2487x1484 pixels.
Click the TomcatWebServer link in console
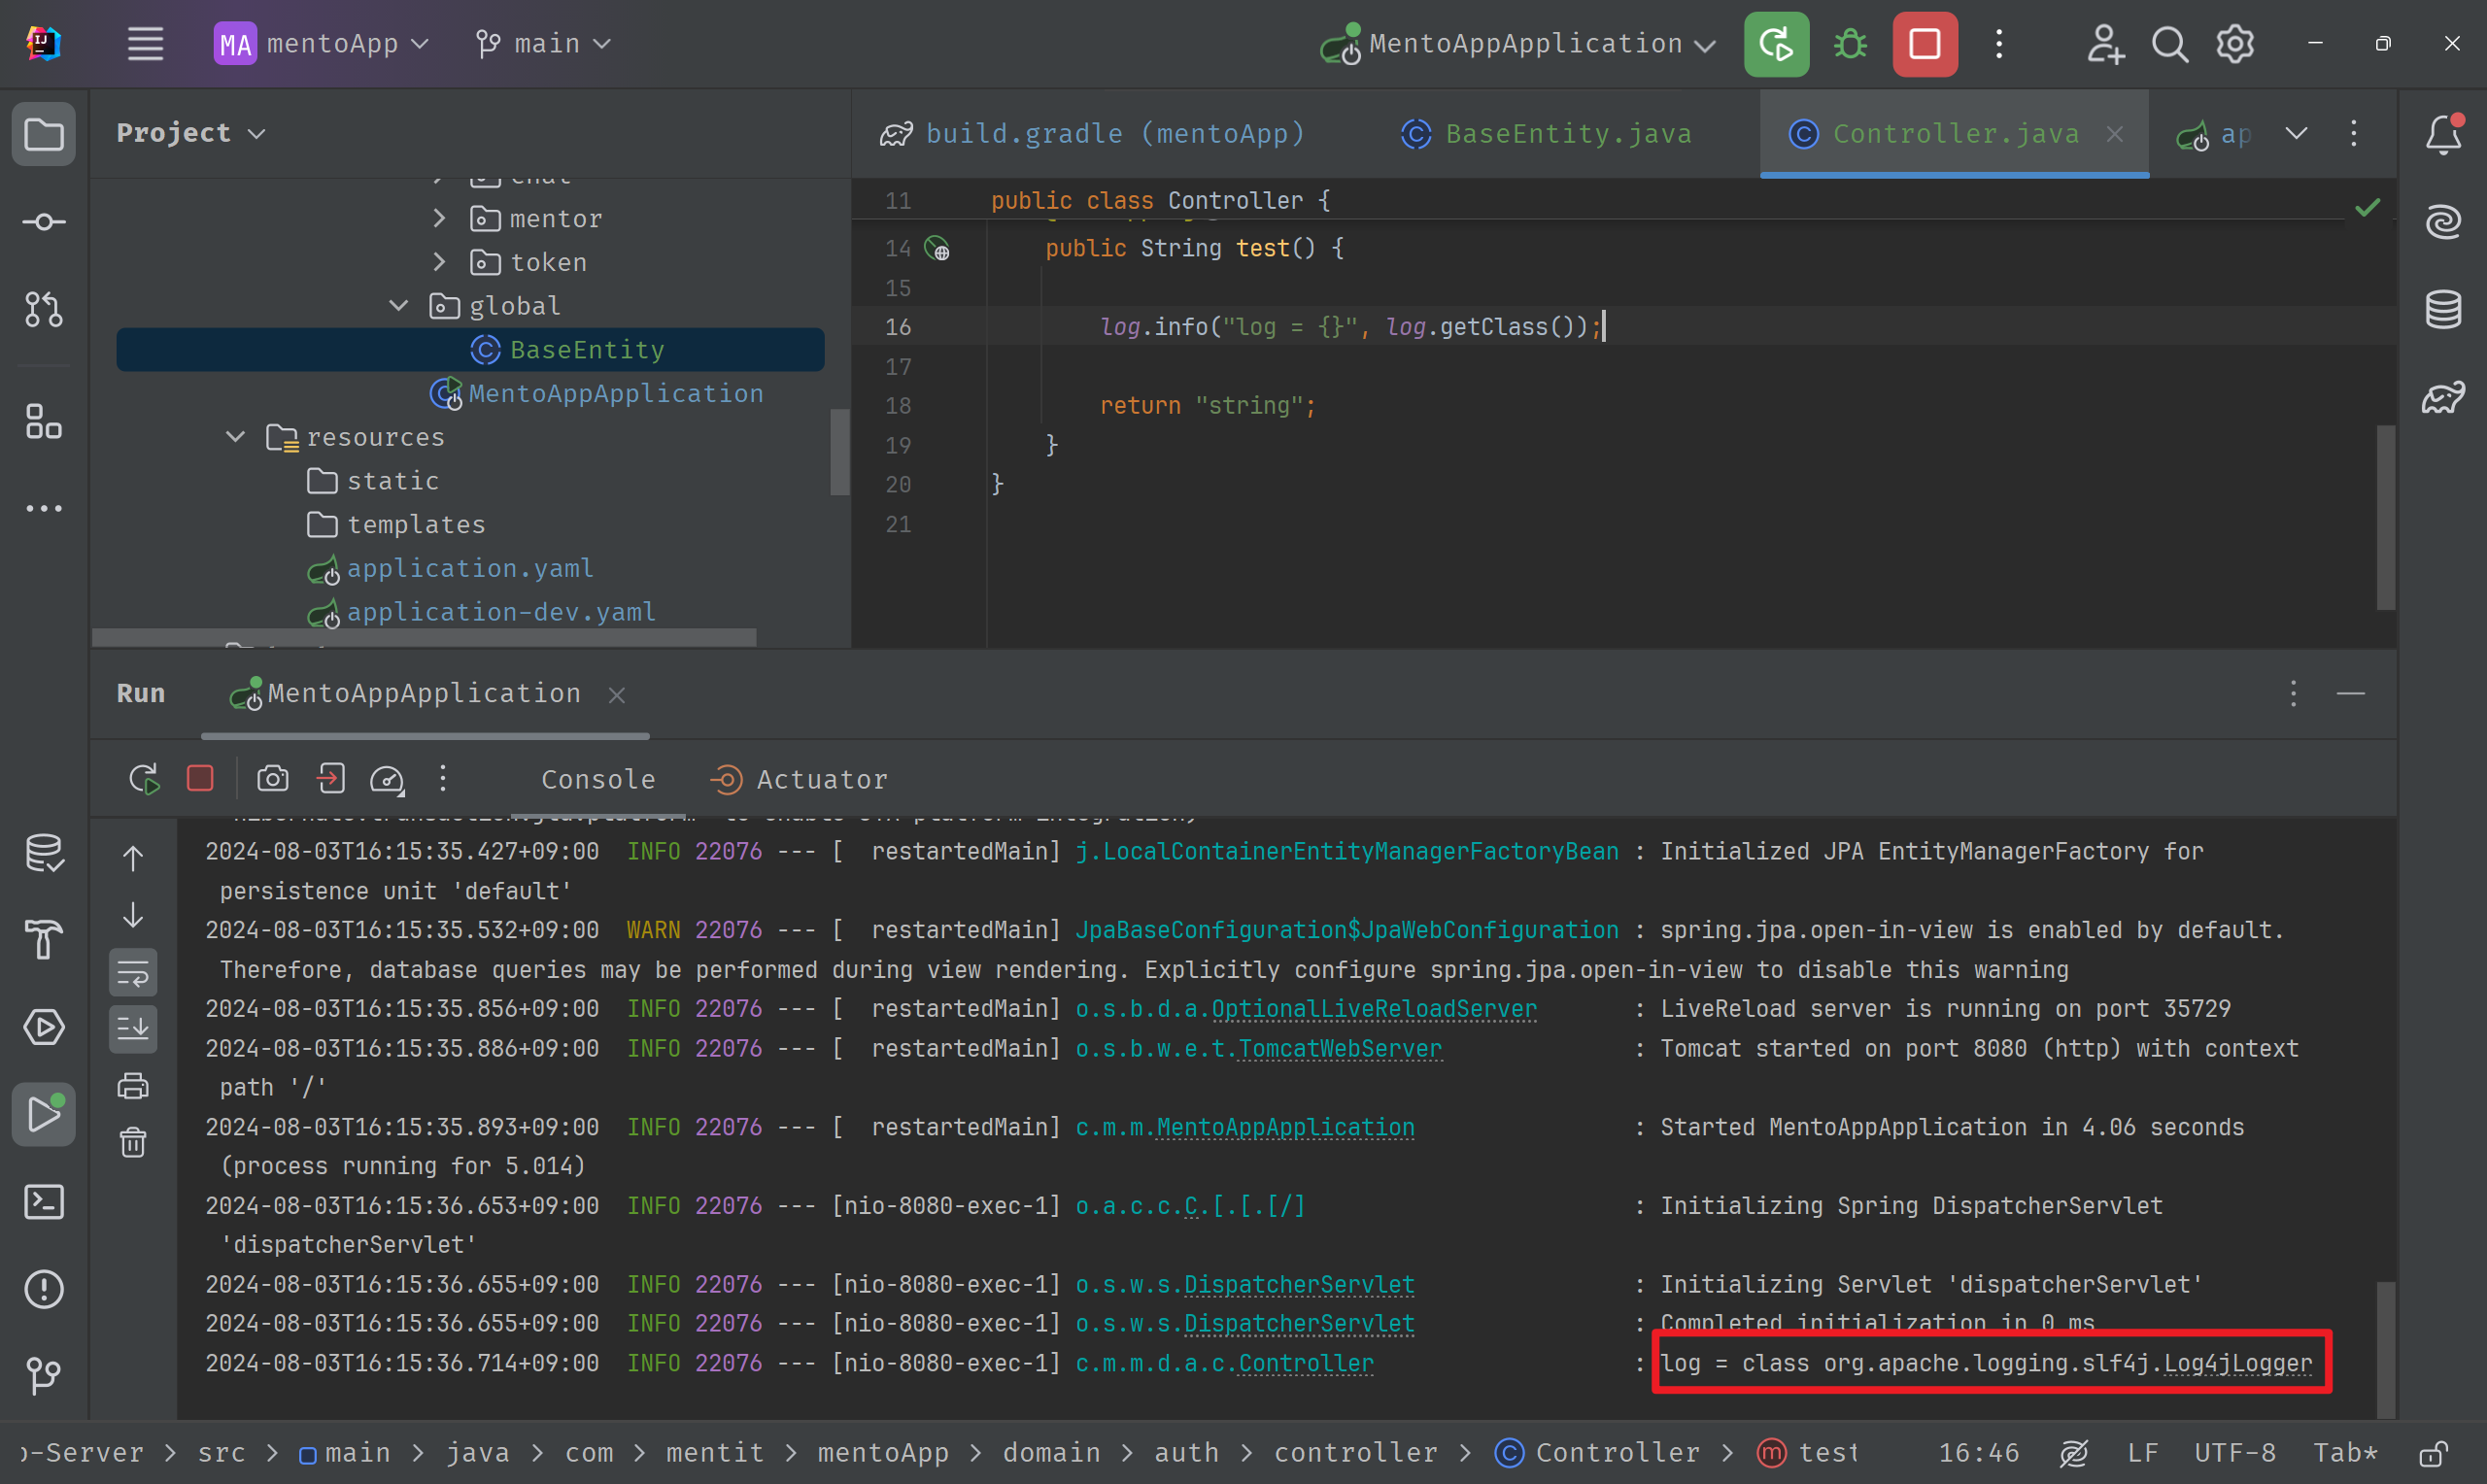click(x=1339, y=1048)
